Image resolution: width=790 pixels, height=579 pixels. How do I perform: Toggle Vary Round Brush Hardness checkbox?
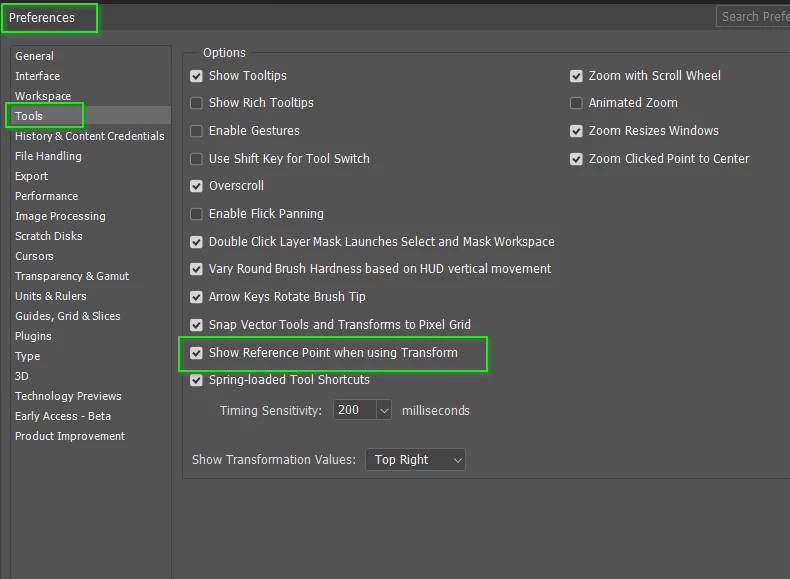[196, 269]
